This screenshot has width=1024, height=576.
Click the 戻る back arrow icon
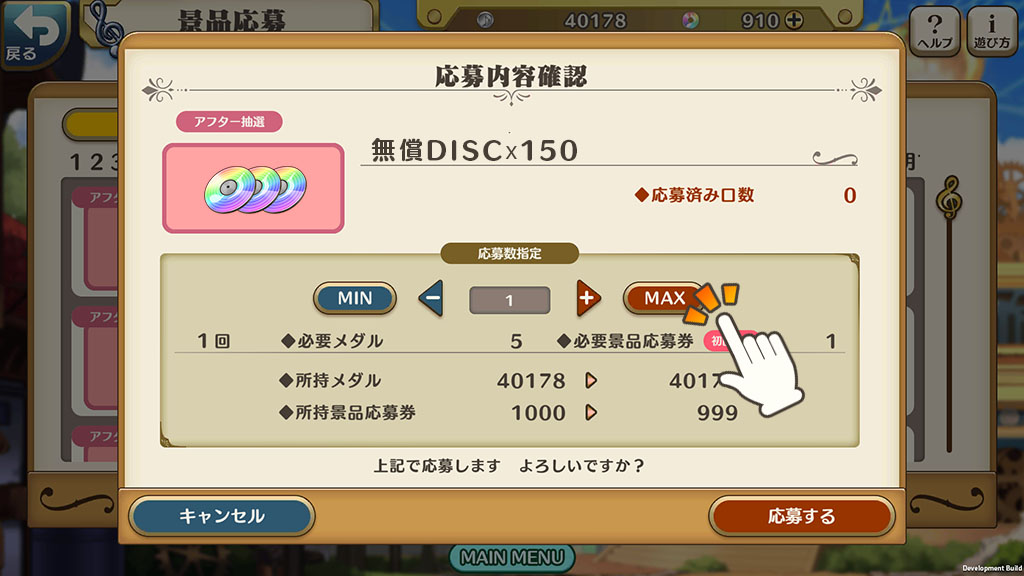[35, 33]
